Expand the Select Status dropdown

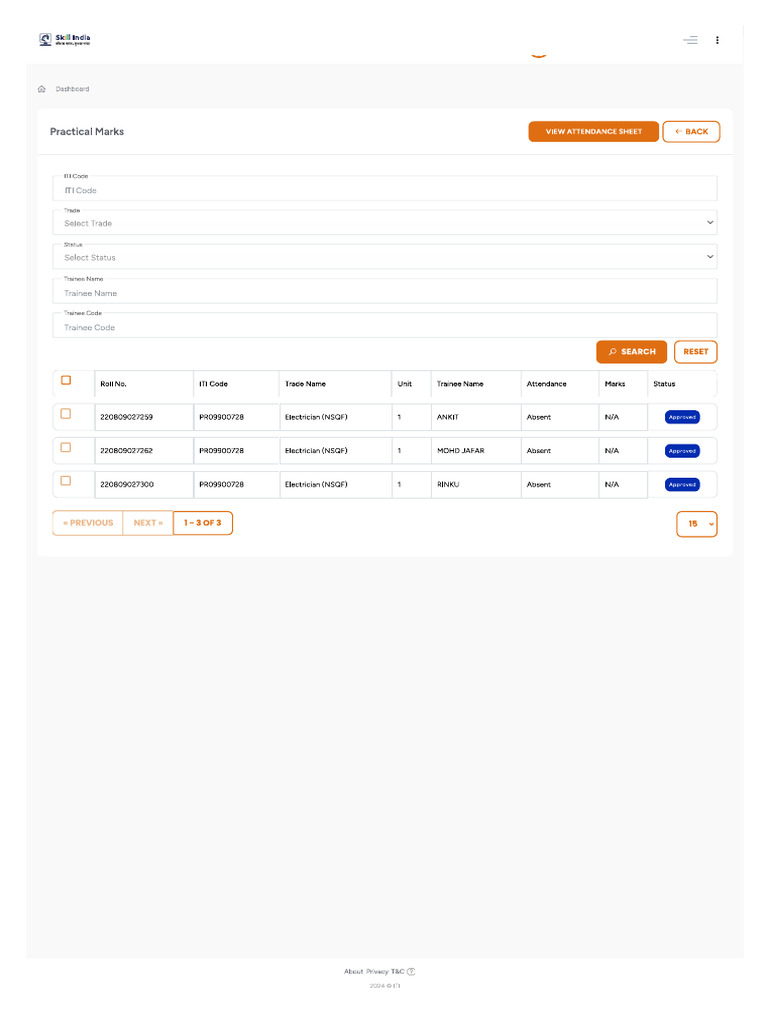[x=385, y=257]
